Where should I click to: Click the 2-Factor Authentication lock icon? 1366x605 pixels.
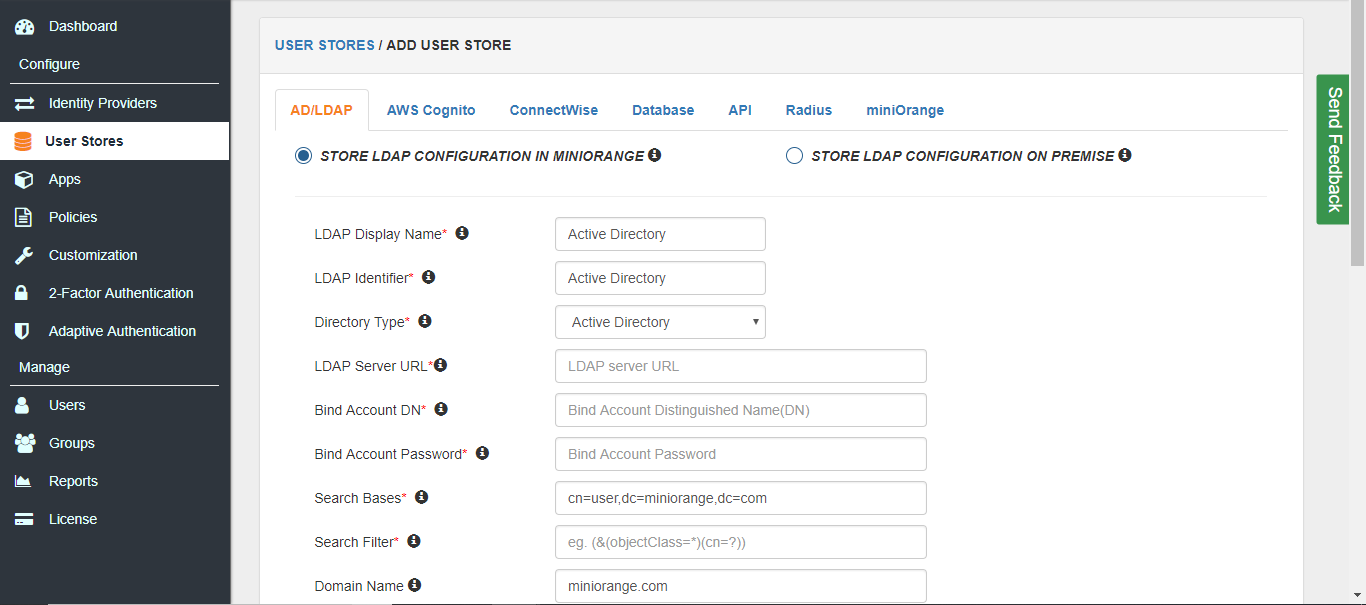pos(22,293)
